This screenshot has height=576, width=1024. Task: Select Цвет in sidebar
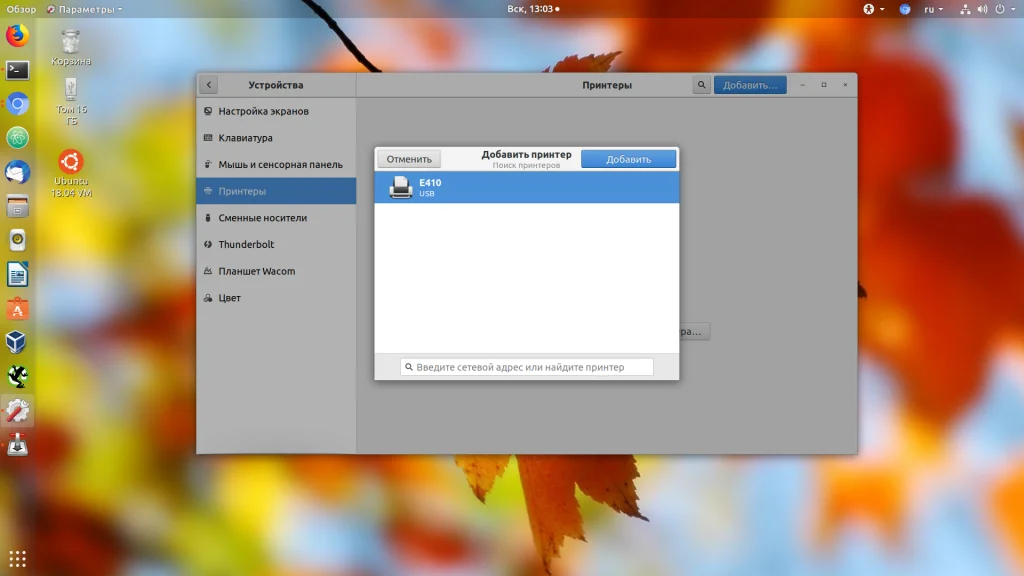[x=276, y=298]
